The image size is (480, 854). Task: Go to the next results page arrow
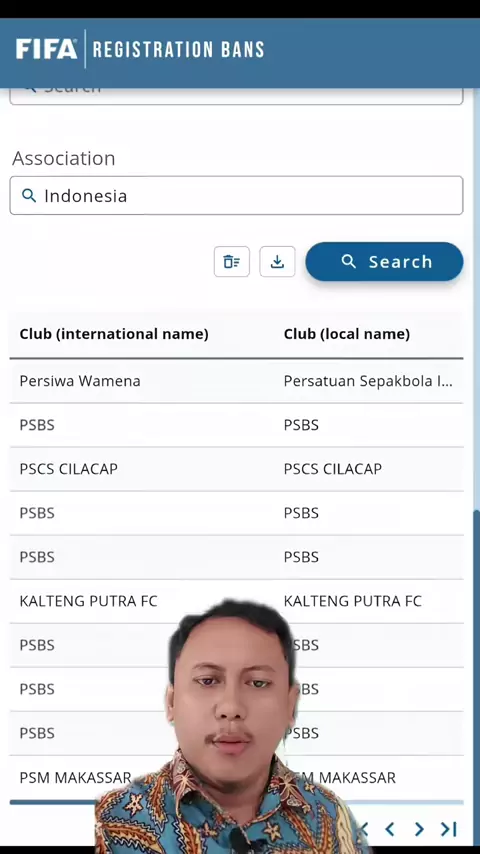pos(419,829)
